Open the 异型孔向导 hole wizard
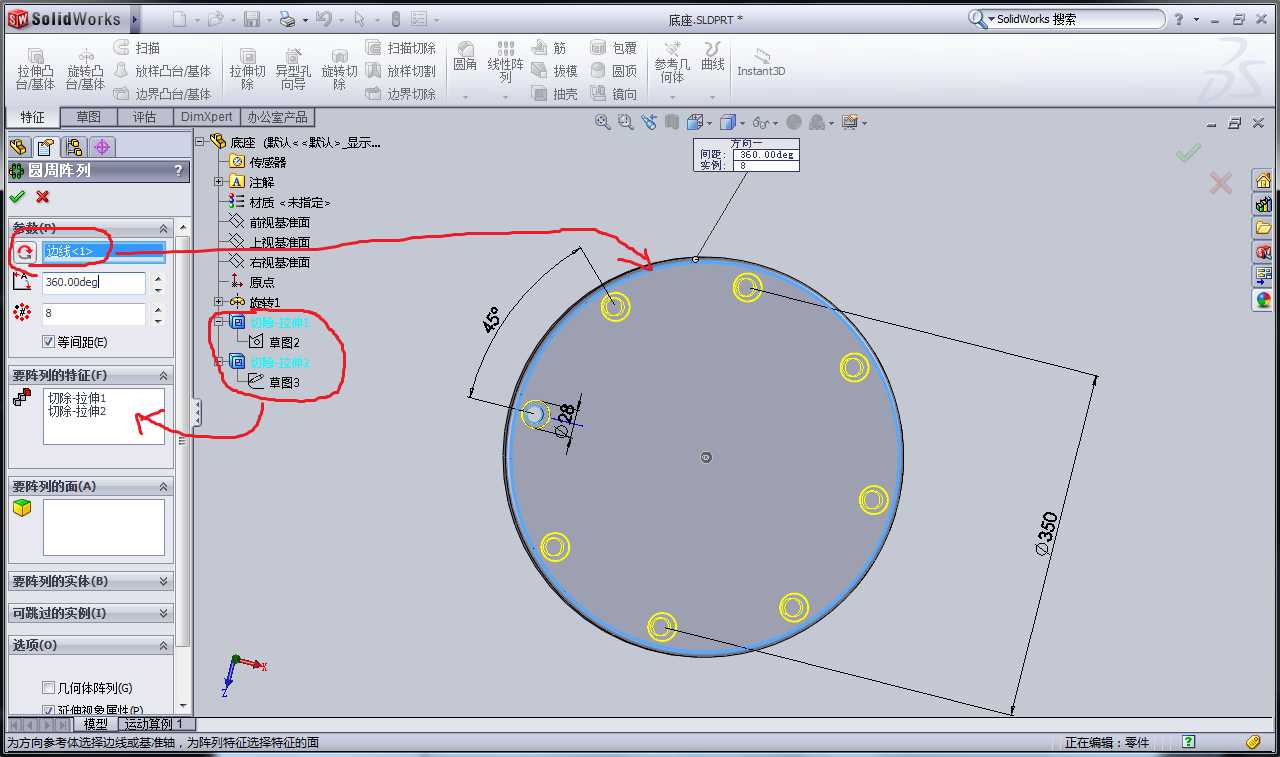 point(293,69)
